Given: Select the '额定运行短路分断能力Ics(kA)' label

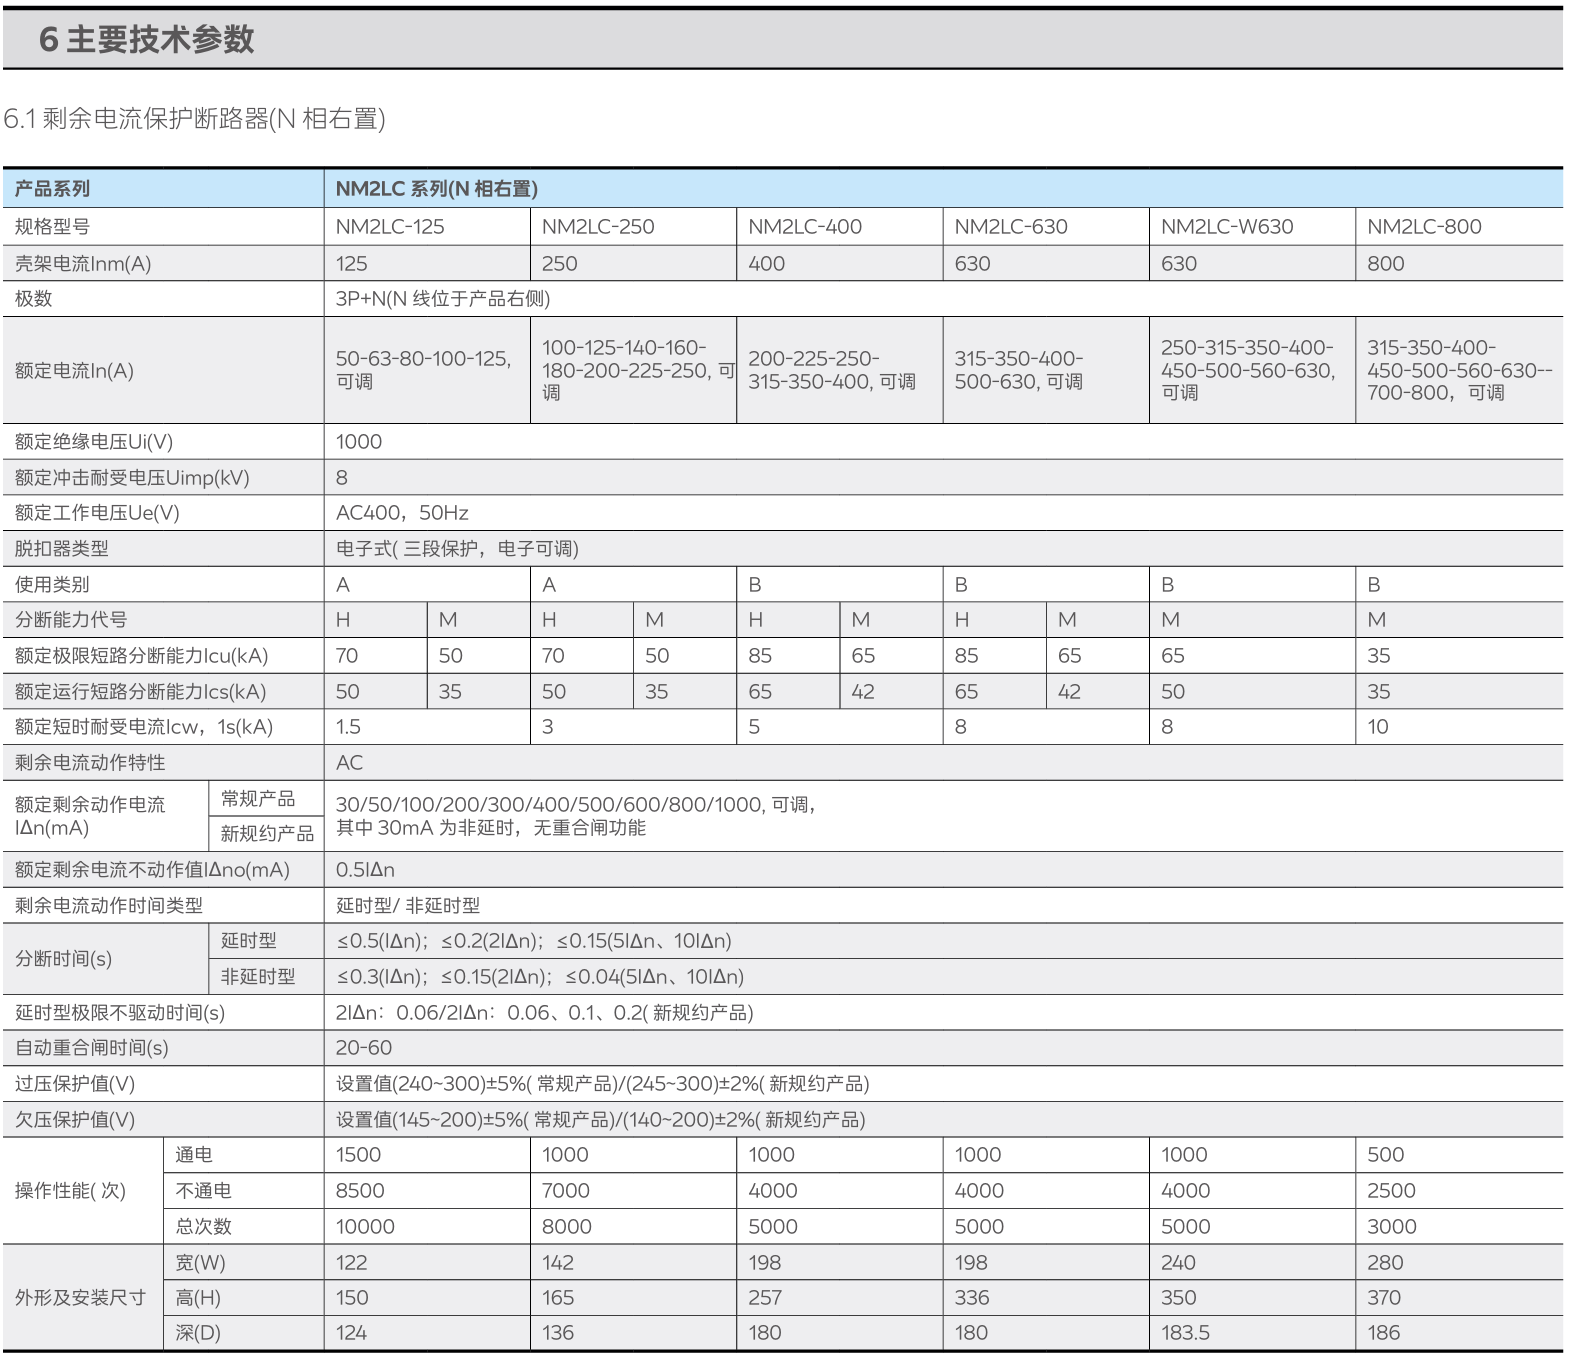Looking at the screenshot, I should pos(140,692).
